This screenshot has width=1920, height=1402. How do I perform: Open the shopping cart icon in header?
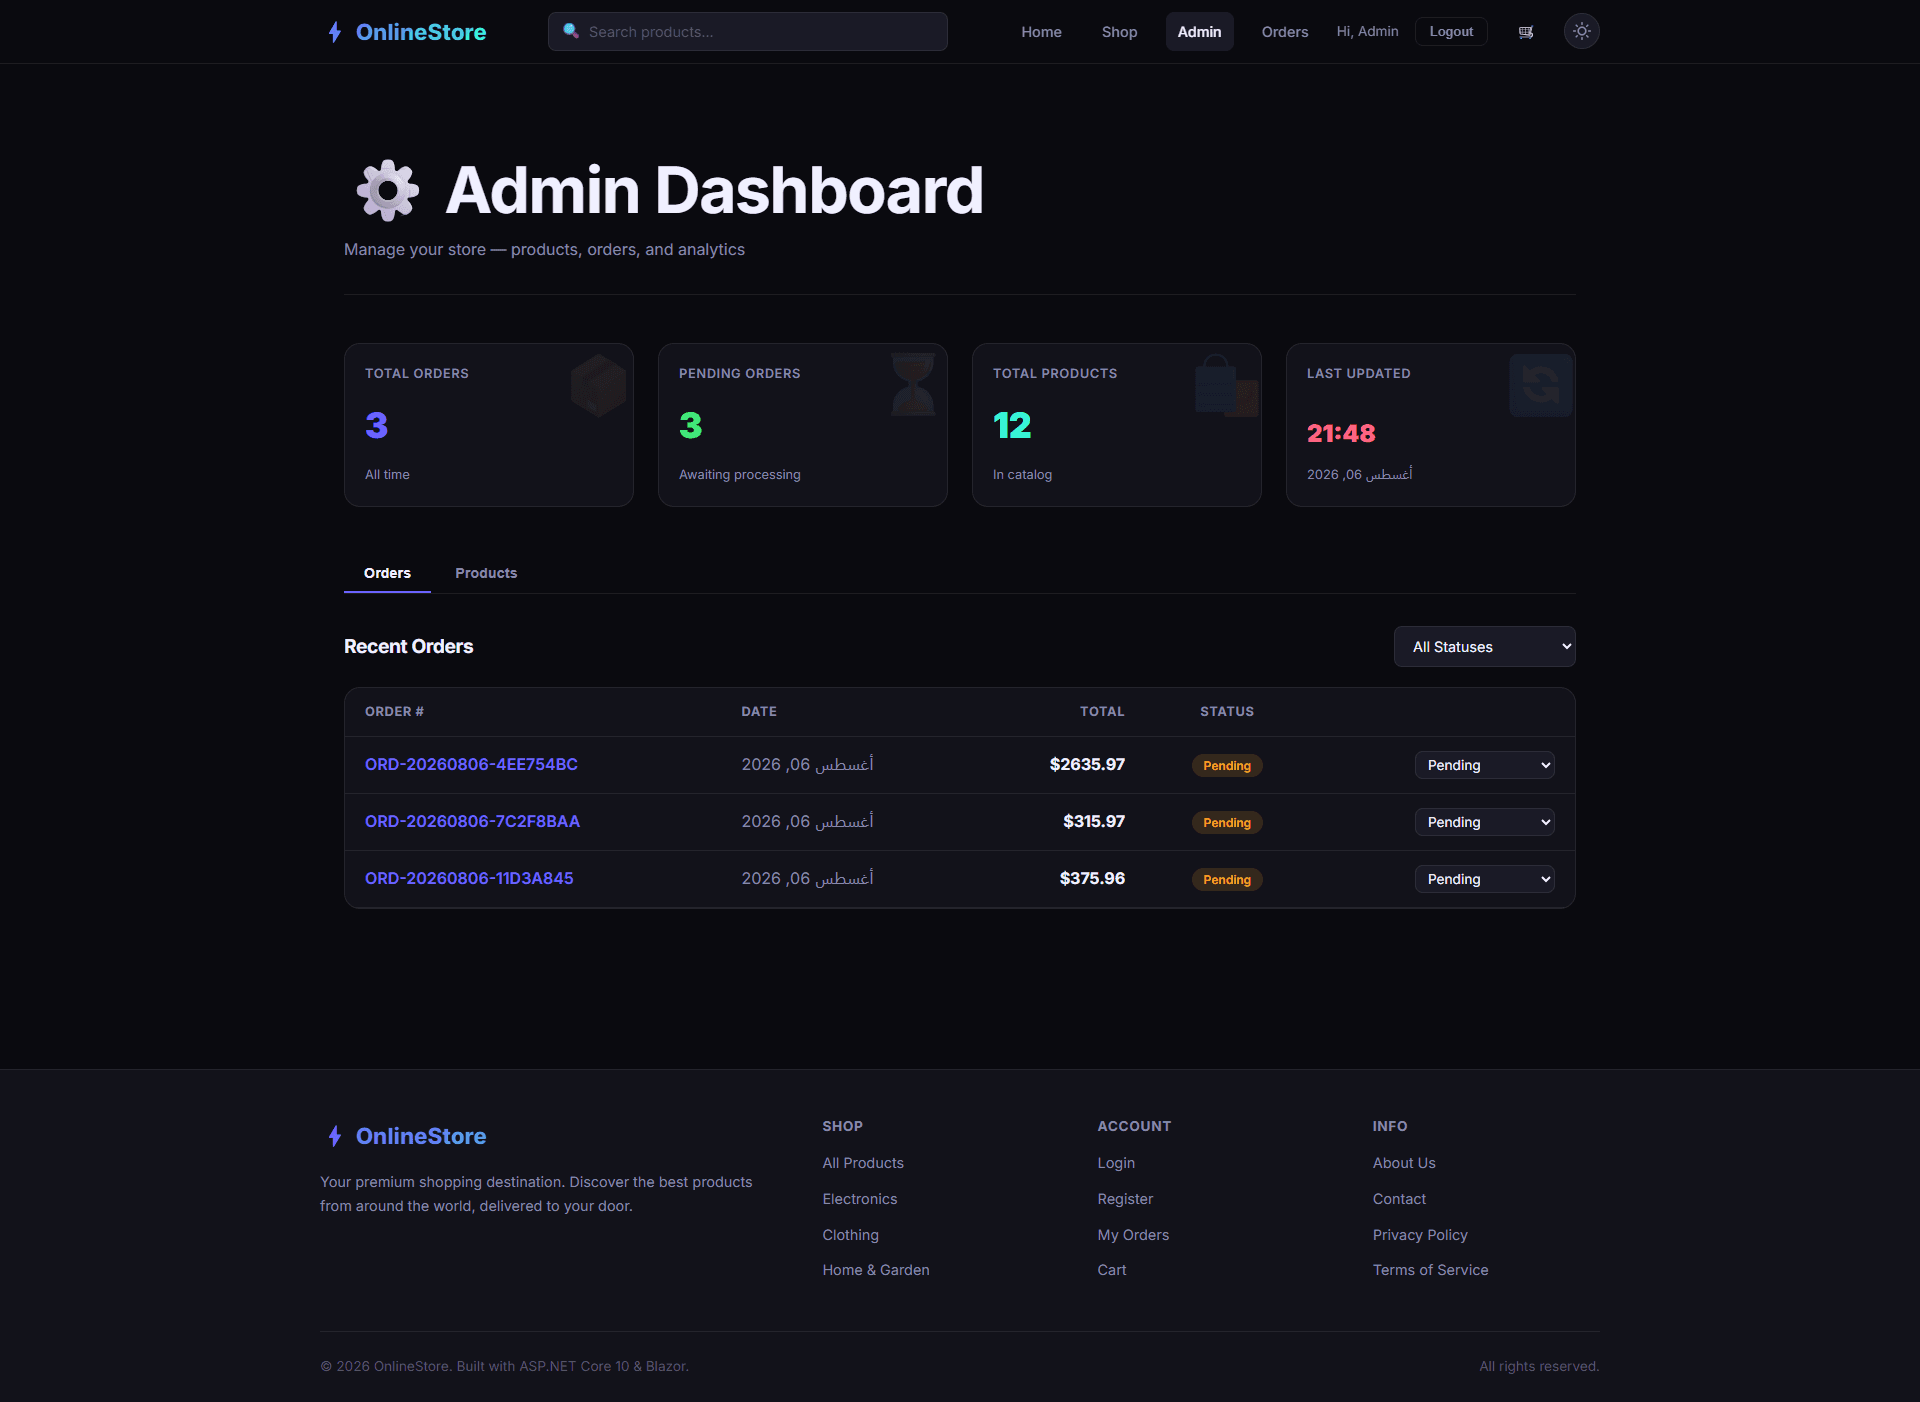click(1526, 32)
